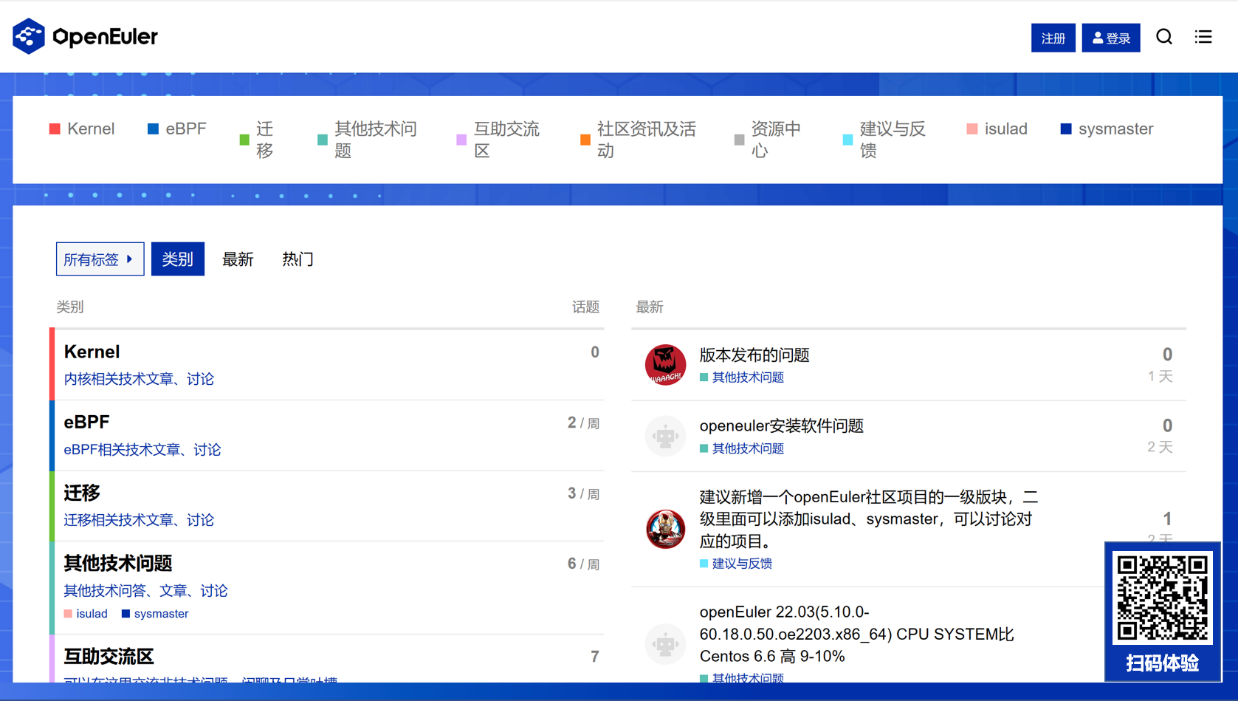Switch to the 热门 tab
Screen dimensions: 1238x701
(298, 259)
